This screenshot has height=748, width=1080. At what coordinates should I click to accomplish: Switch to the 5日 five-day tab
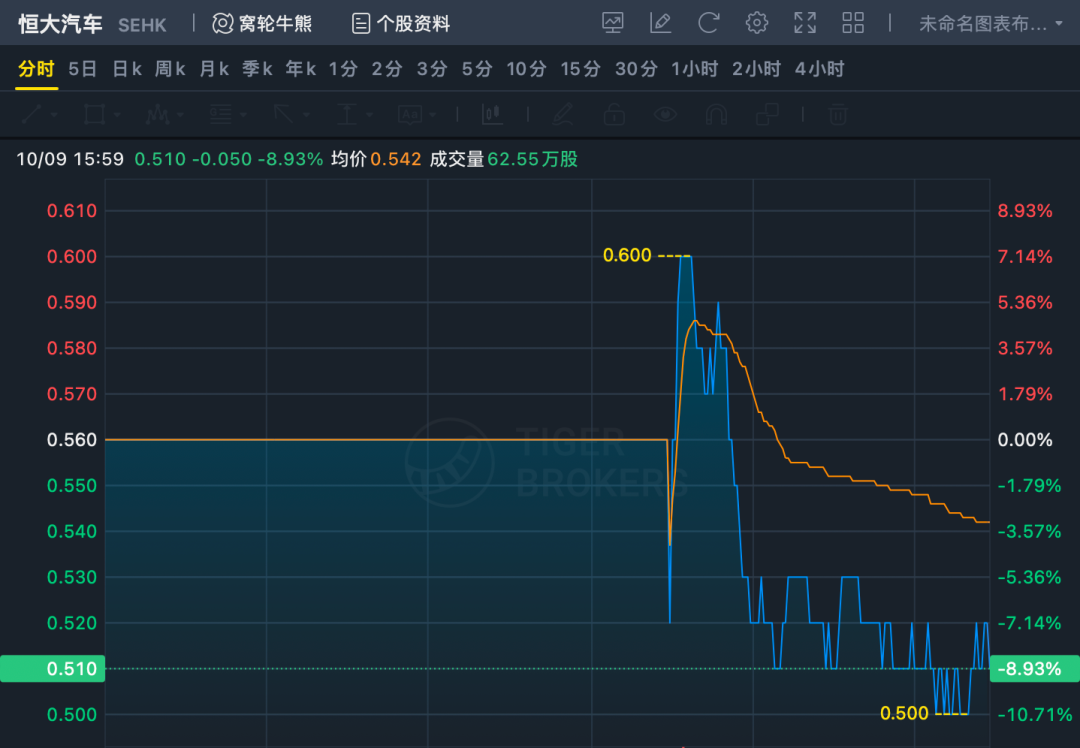[x=83, y=69]
